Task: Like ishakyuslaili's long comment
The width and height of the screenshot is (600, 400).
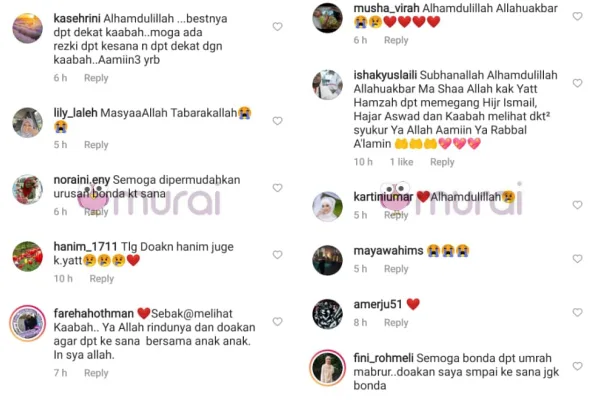Action: point(577,83)
